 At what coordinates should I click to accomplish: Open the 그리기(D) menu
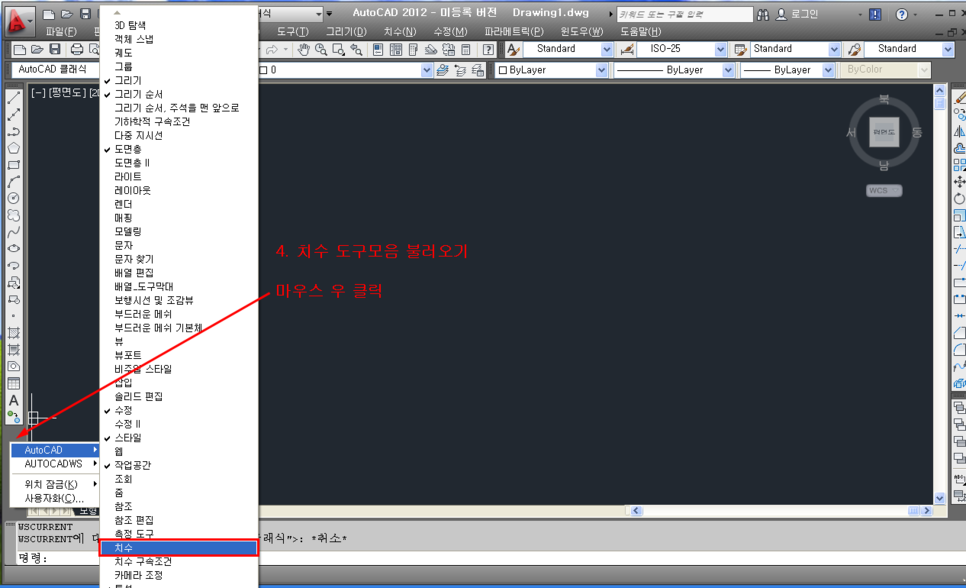[346, 31]
